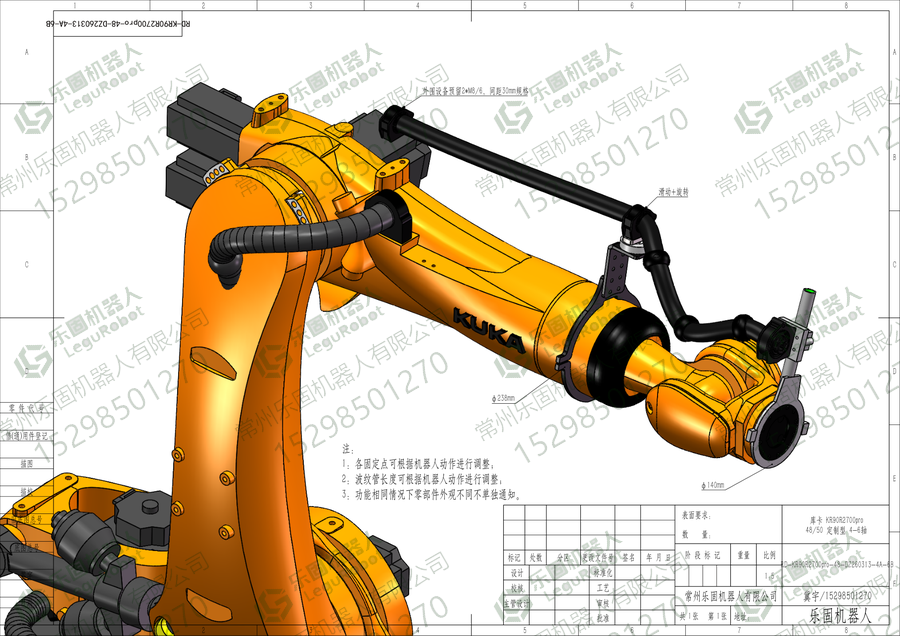The height and width of the screenshot is (636, 900).
Task: Click the '数量:' title block field
Action: click(x=696, y=534)
